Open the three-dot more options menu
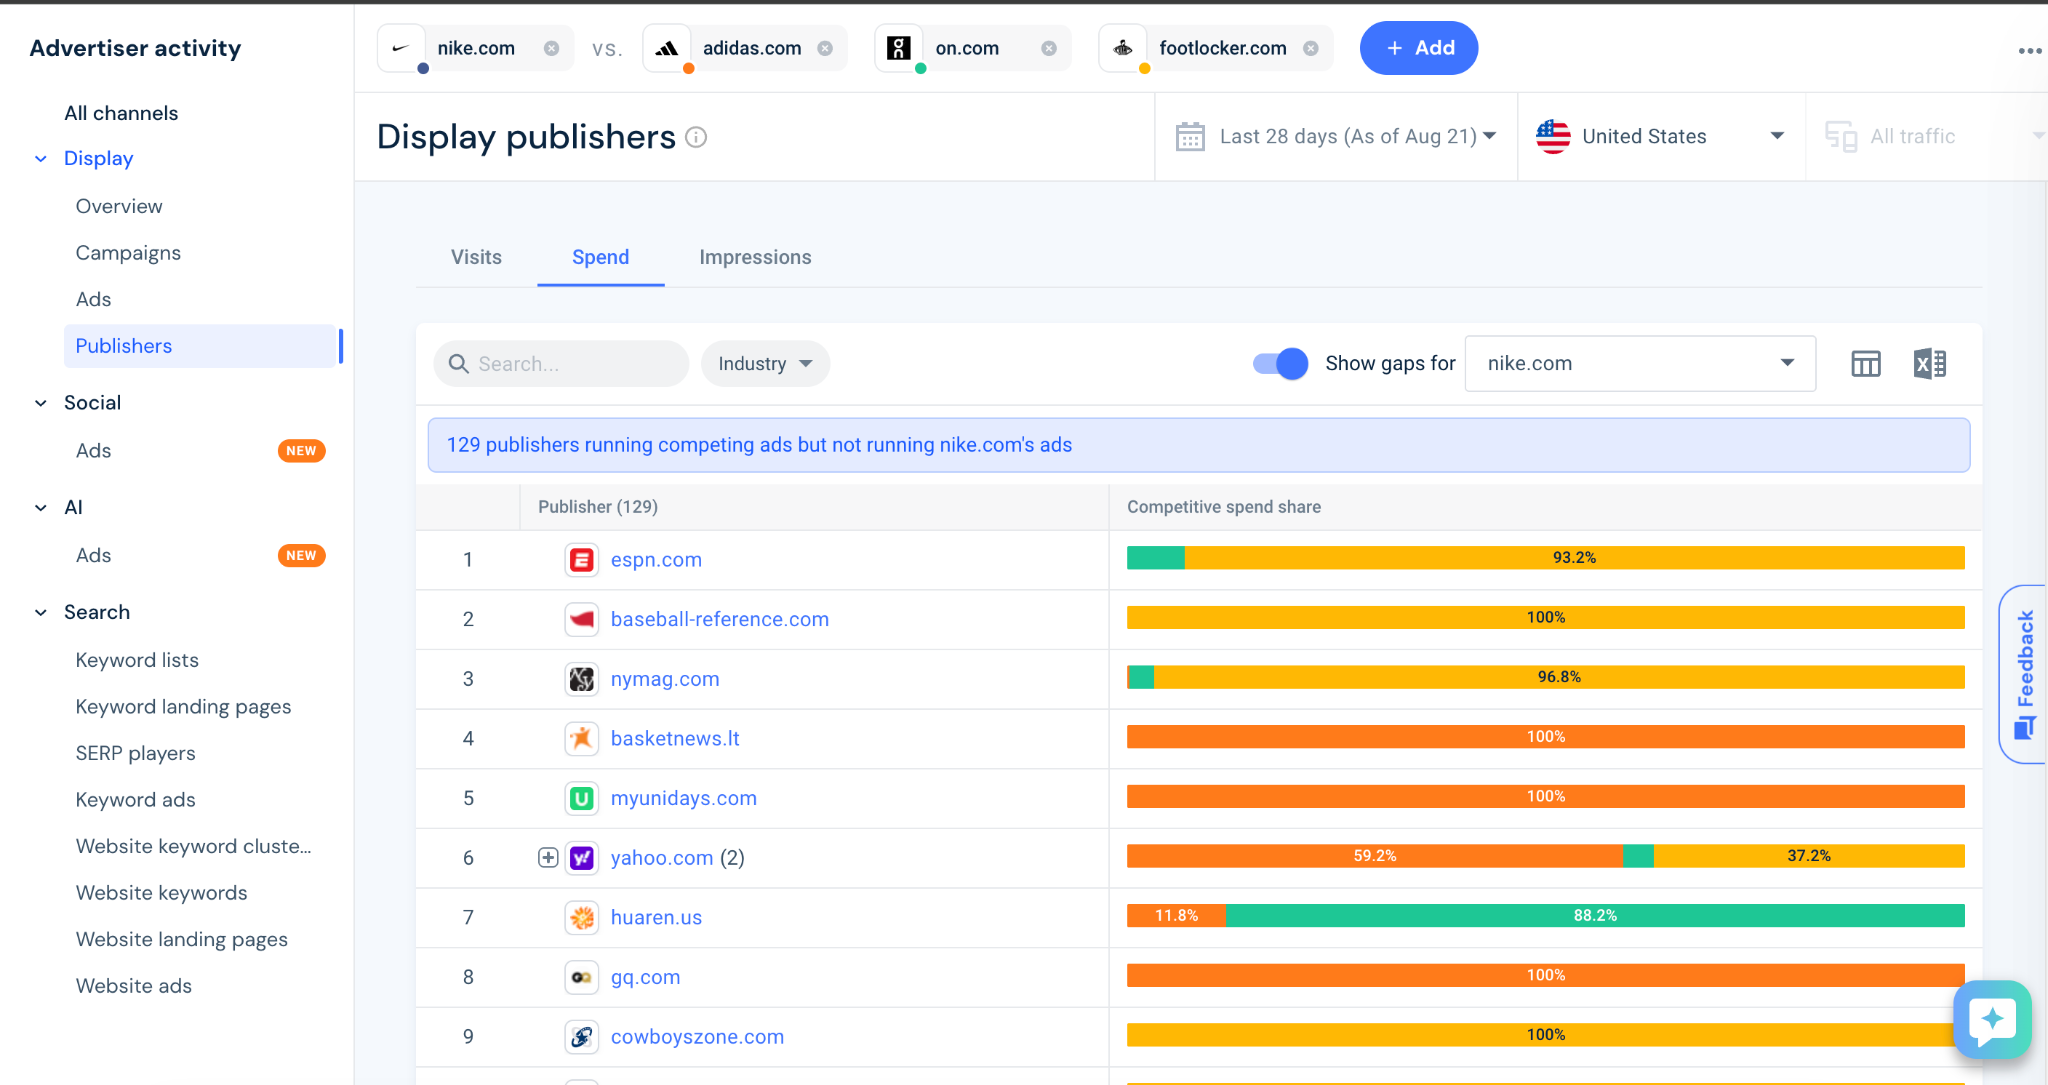Screen dimensions: 2048x1085 tap(2030, 51)
